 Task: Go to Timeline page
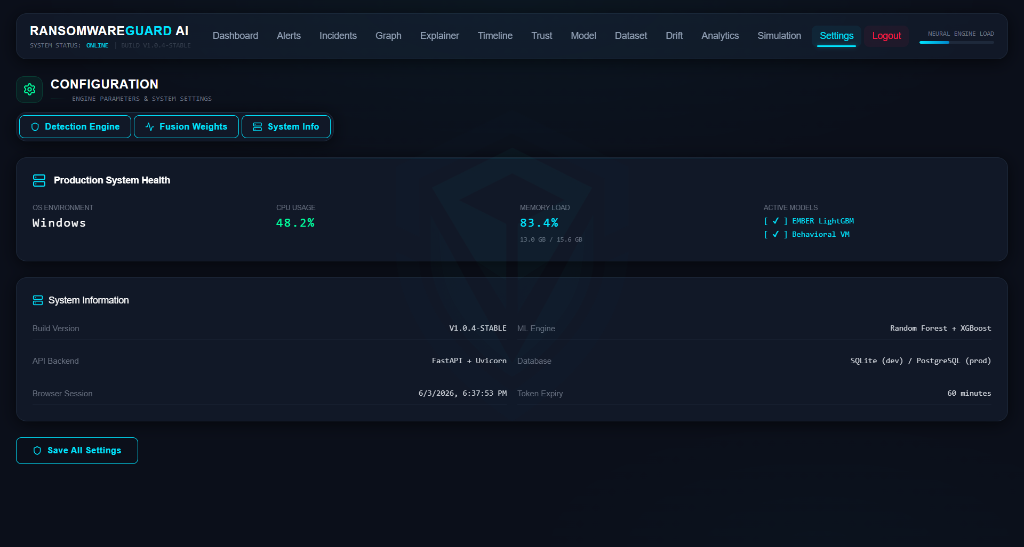click(x=495, y=36)
